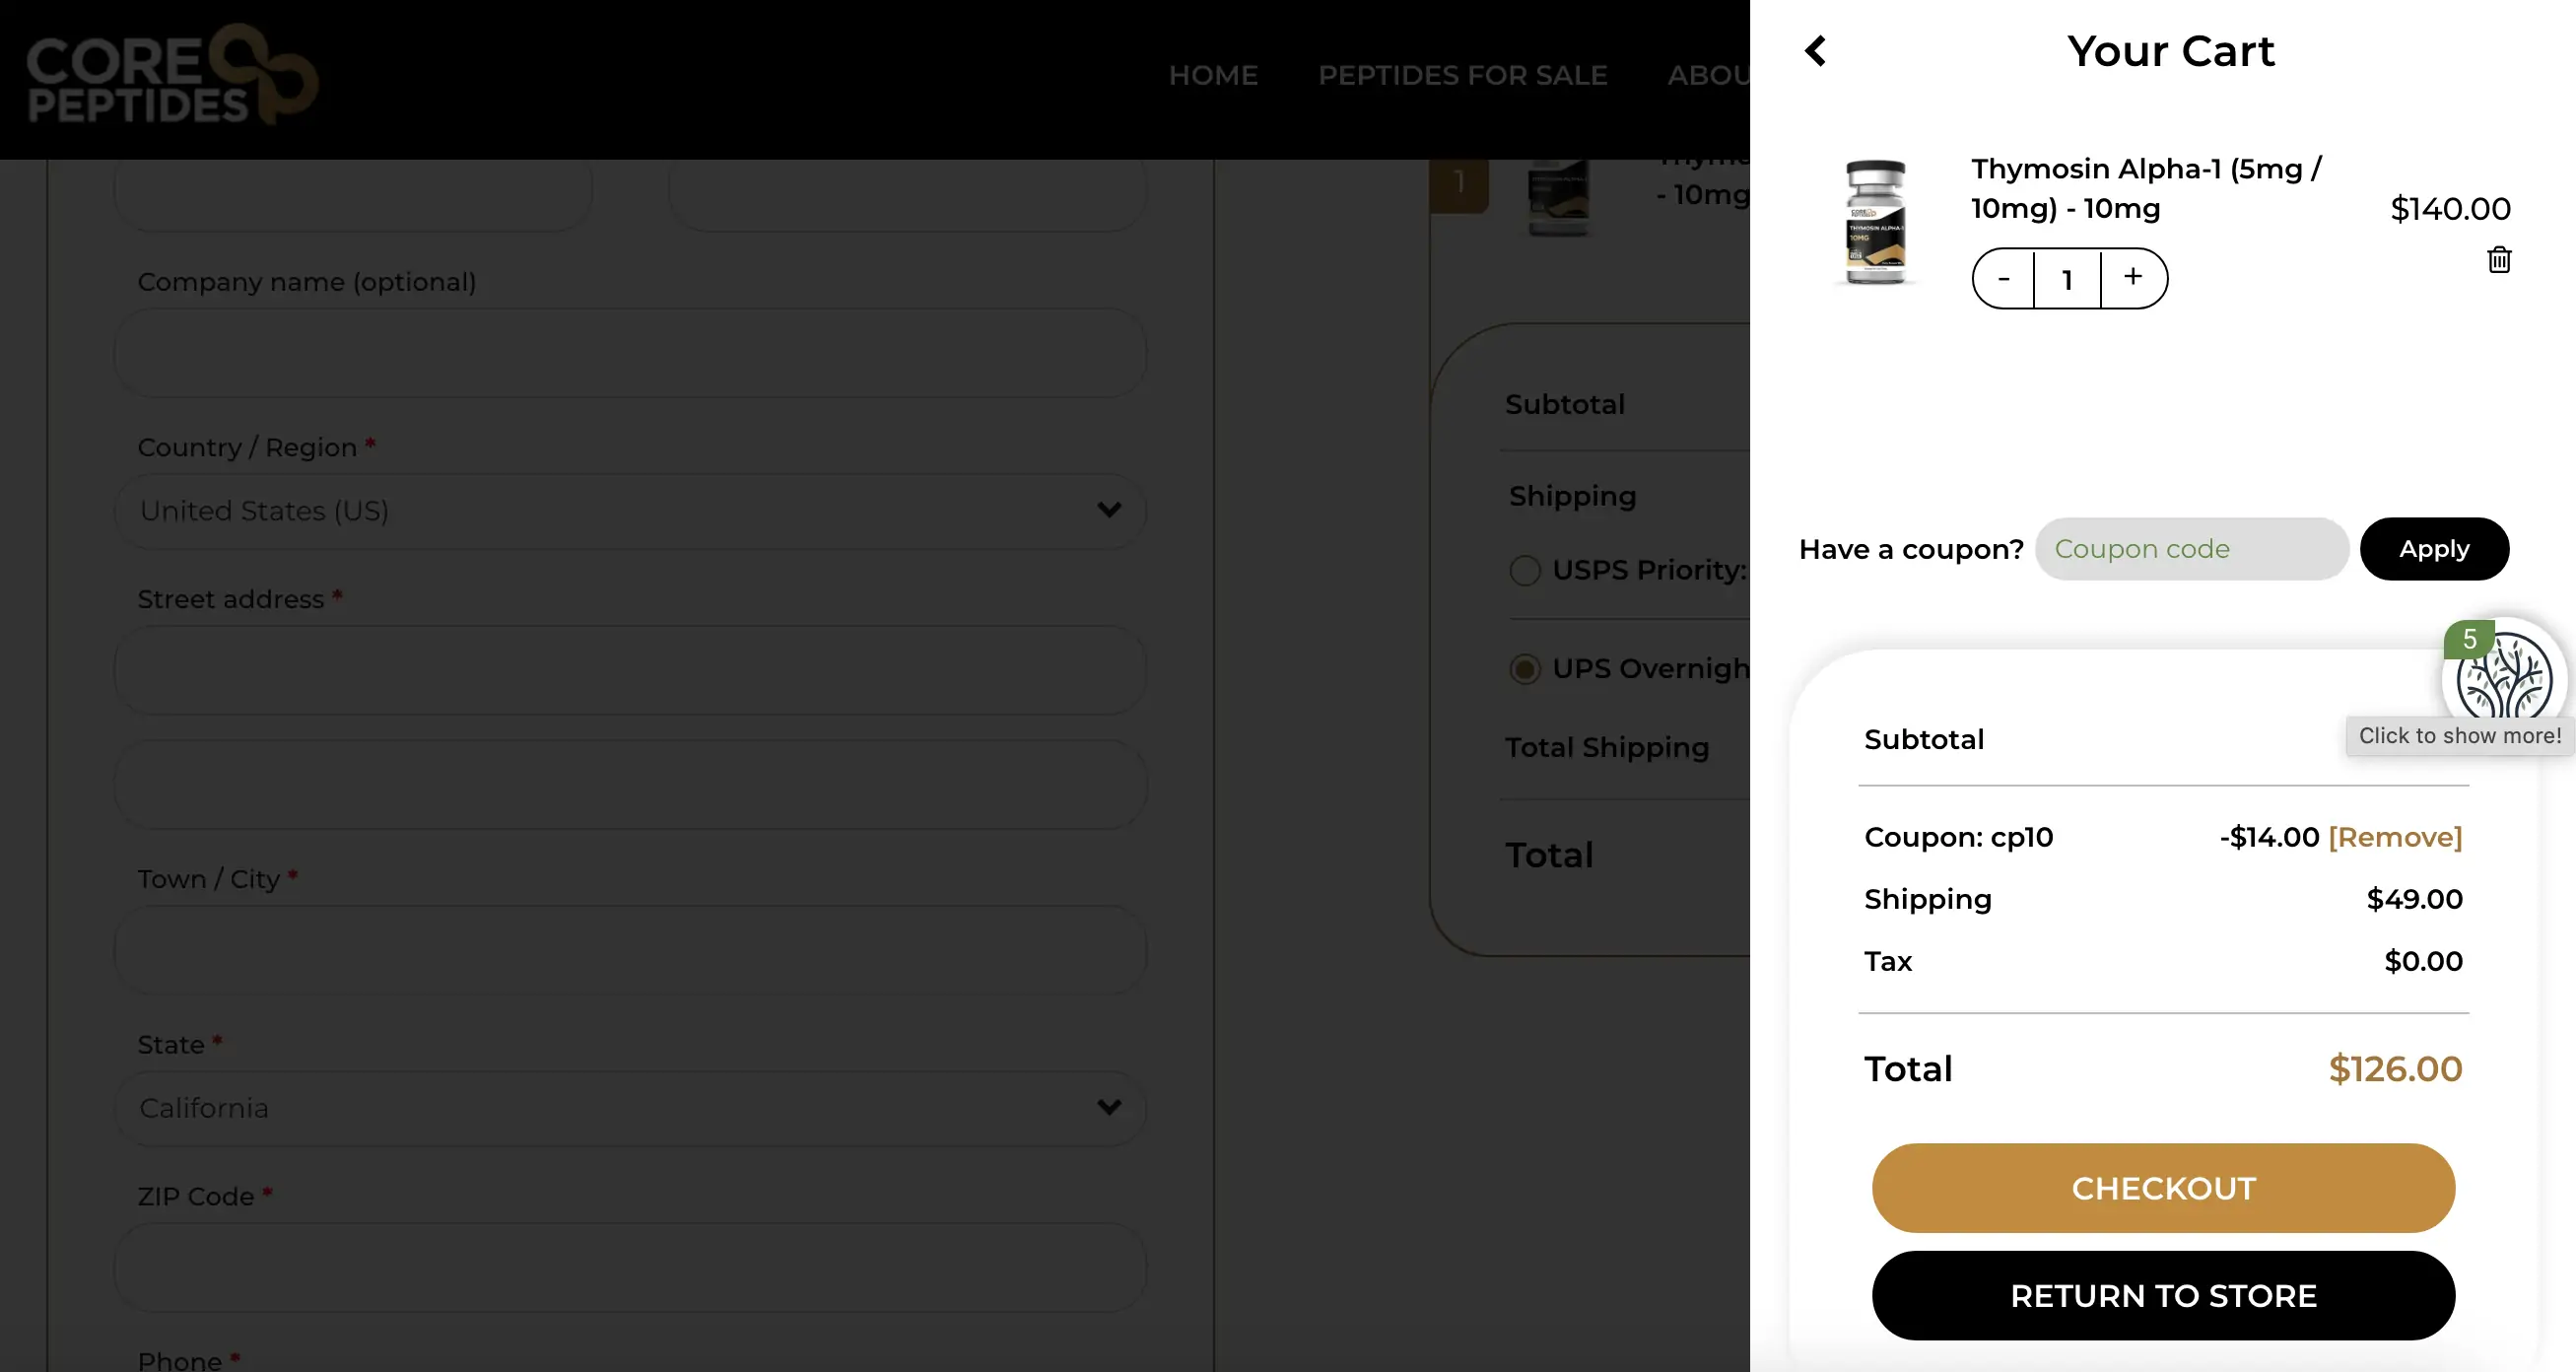Click the quantity value field
The height and width of the screenshot is (1372, 2576).
click(x=2067, y=279)
